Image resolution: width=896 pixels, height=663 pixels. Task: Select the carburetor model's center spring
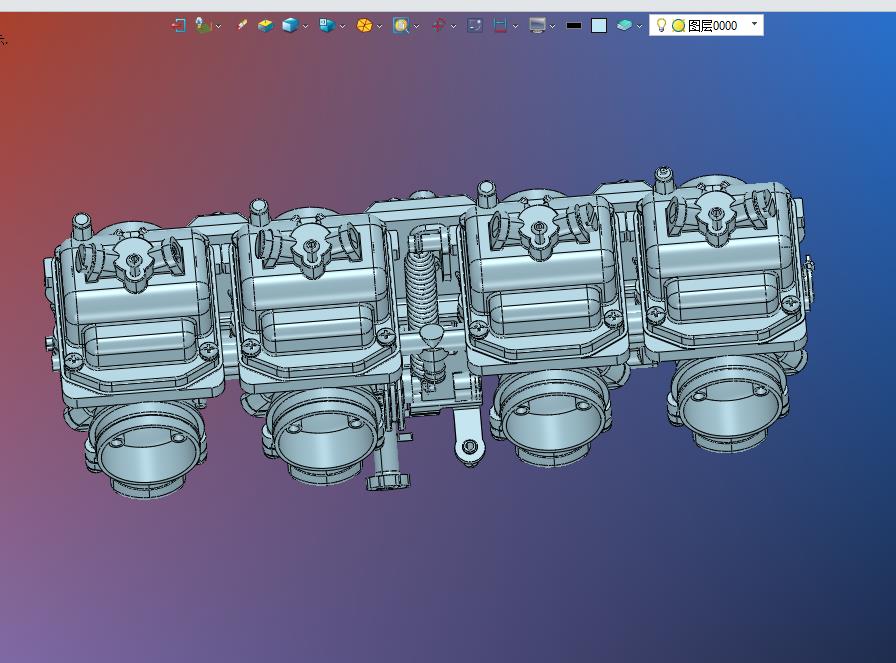point(422,290)
